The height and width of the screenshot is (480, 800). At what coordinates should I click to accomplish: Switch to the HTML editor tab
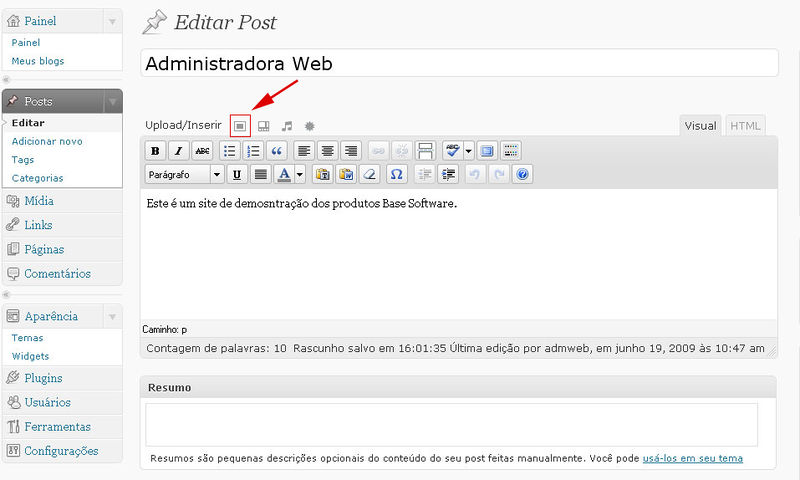click(745, 126)
